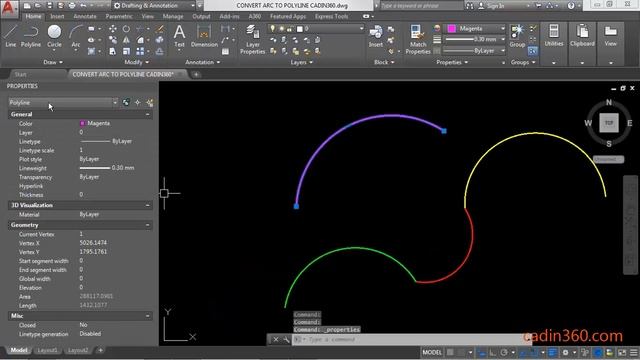Activate the Array tool in Modify panel
The height and width of the screenshot is (360, 640).
pyautogui.click(x=140, y=51)
